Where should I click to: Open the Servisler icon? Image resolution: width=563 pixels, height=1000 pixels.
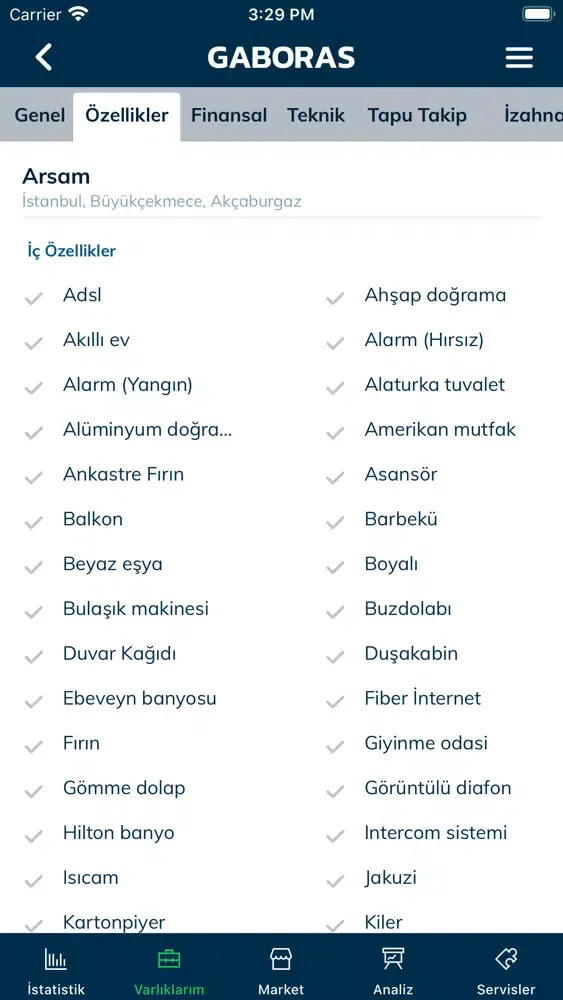506,959
